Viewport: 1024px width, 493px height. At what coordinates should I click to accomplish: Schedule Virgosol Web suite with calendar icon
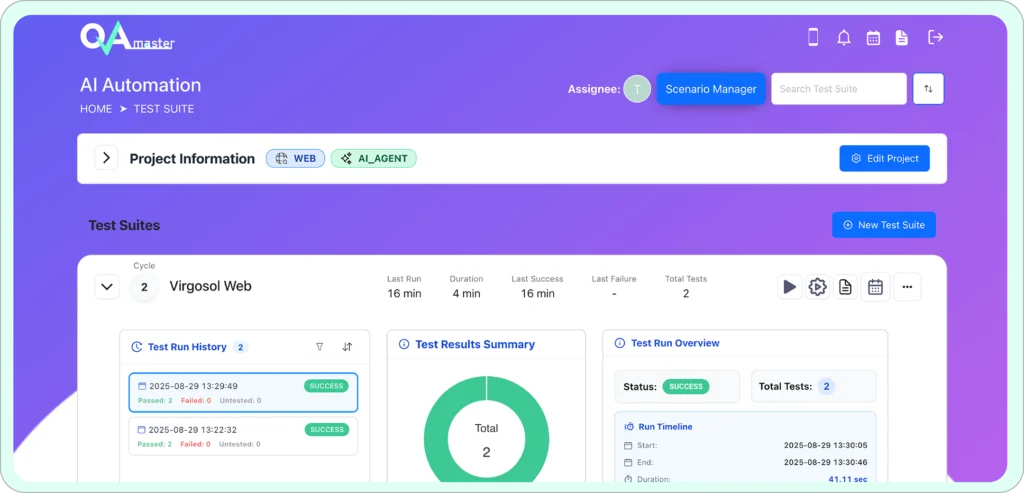pos(875,287)
